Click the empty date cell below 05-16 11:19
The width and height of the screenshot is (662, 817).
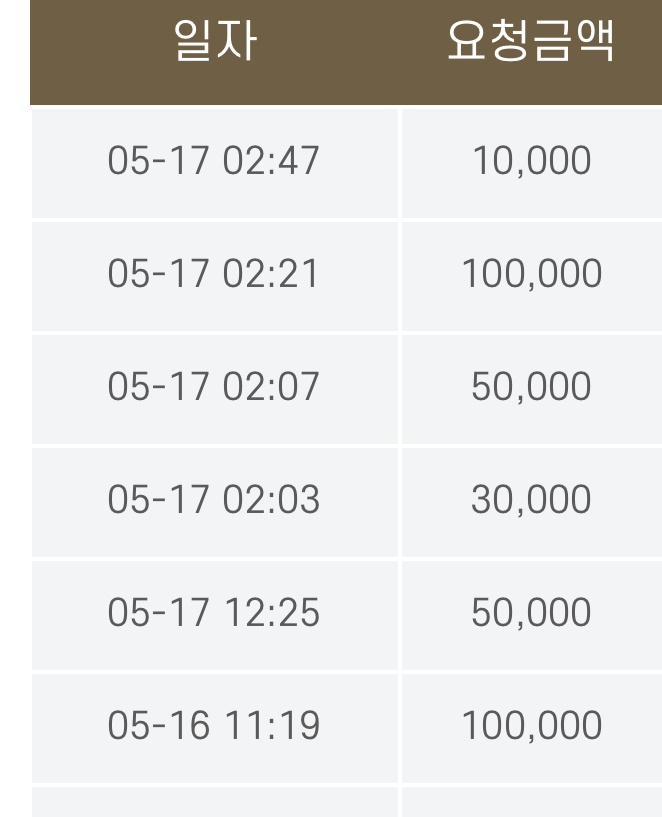point(214,802)
